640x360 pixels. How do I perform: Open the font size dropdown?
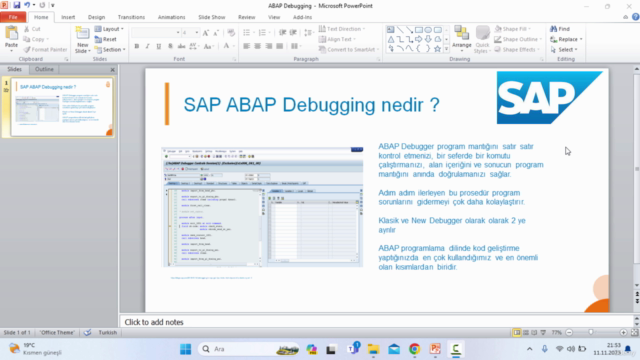click(x=197, y=33)
